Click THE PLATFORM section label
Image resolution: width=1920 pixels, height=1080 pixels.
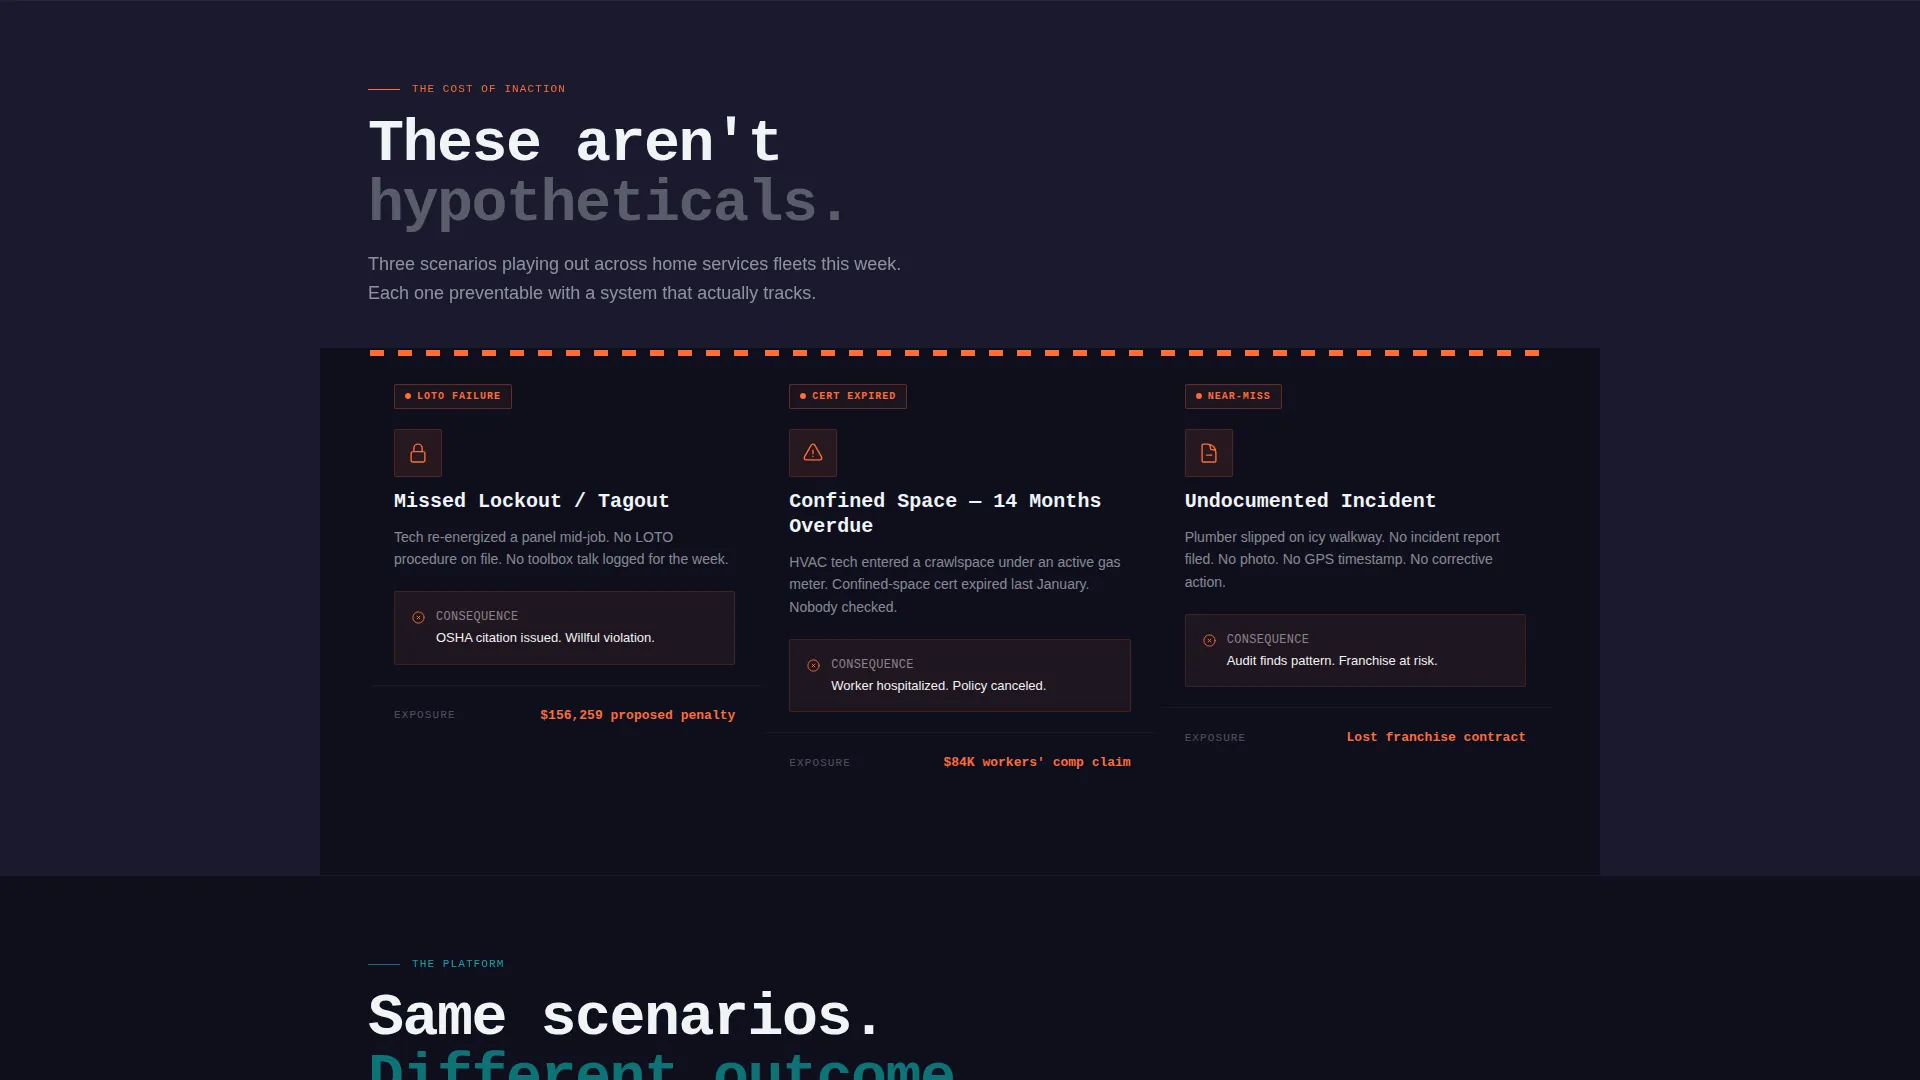[458, 964]
